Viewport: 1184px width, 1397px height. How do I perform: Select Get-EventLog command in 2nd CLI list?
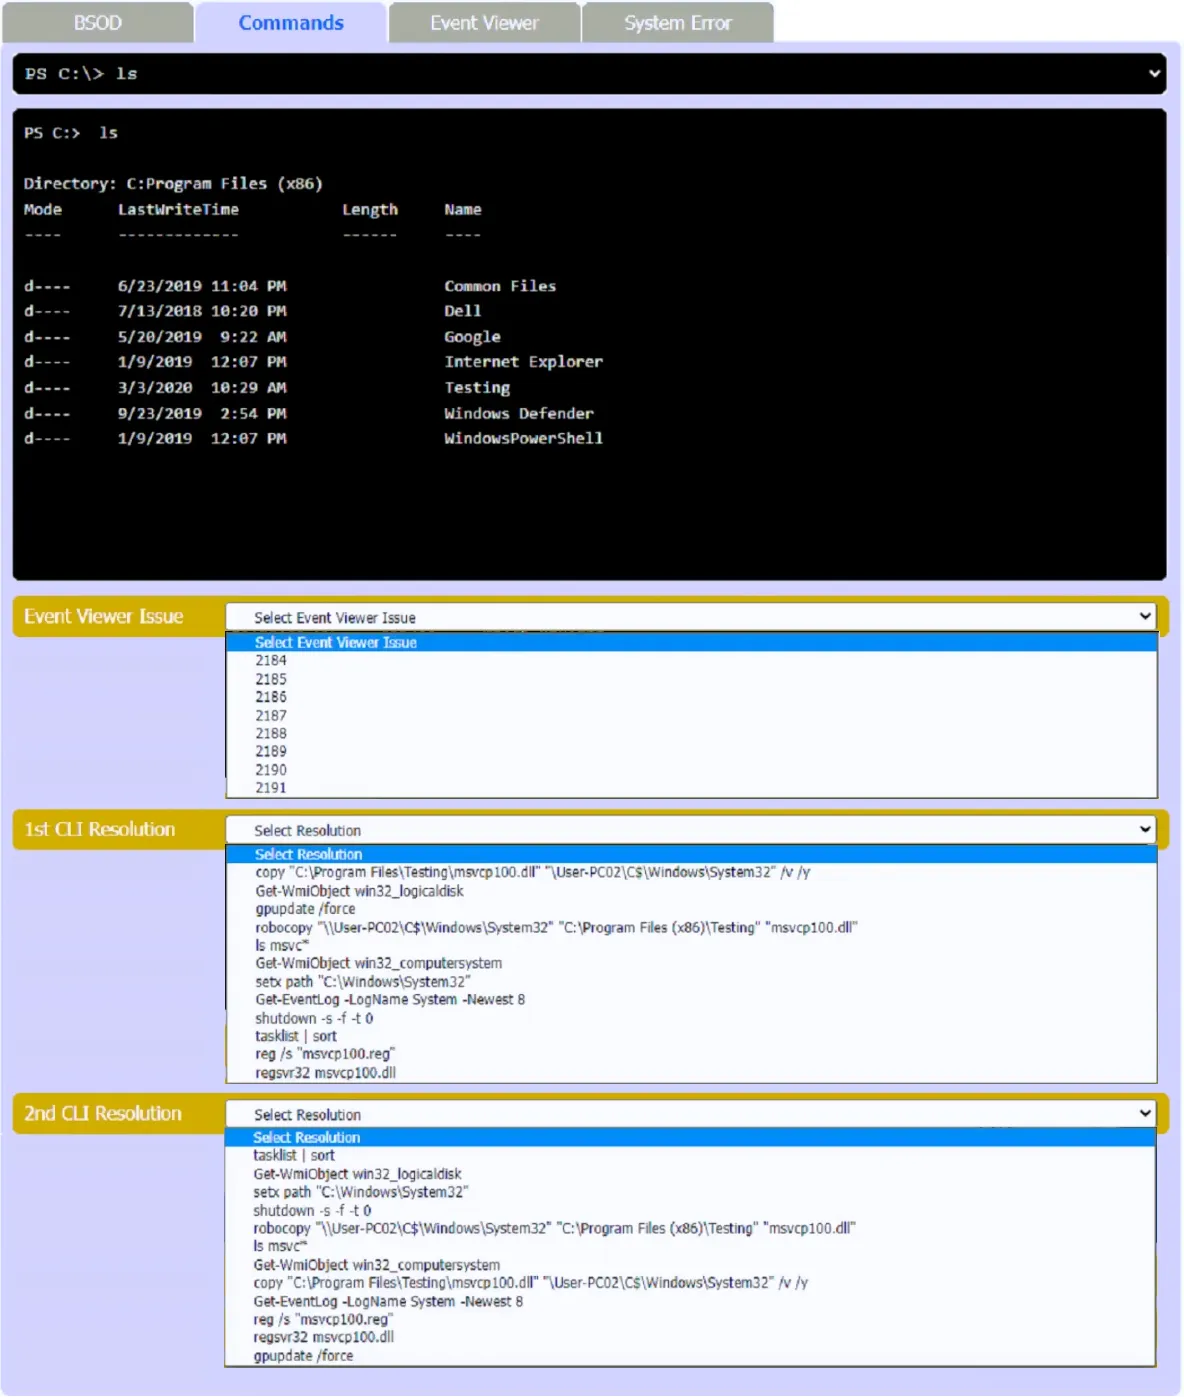point(690,1301)
